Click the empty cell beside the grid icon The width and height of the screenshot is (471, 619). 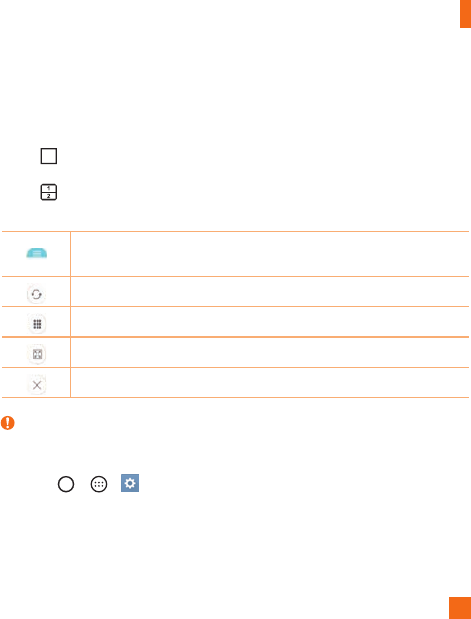point(270,322)
